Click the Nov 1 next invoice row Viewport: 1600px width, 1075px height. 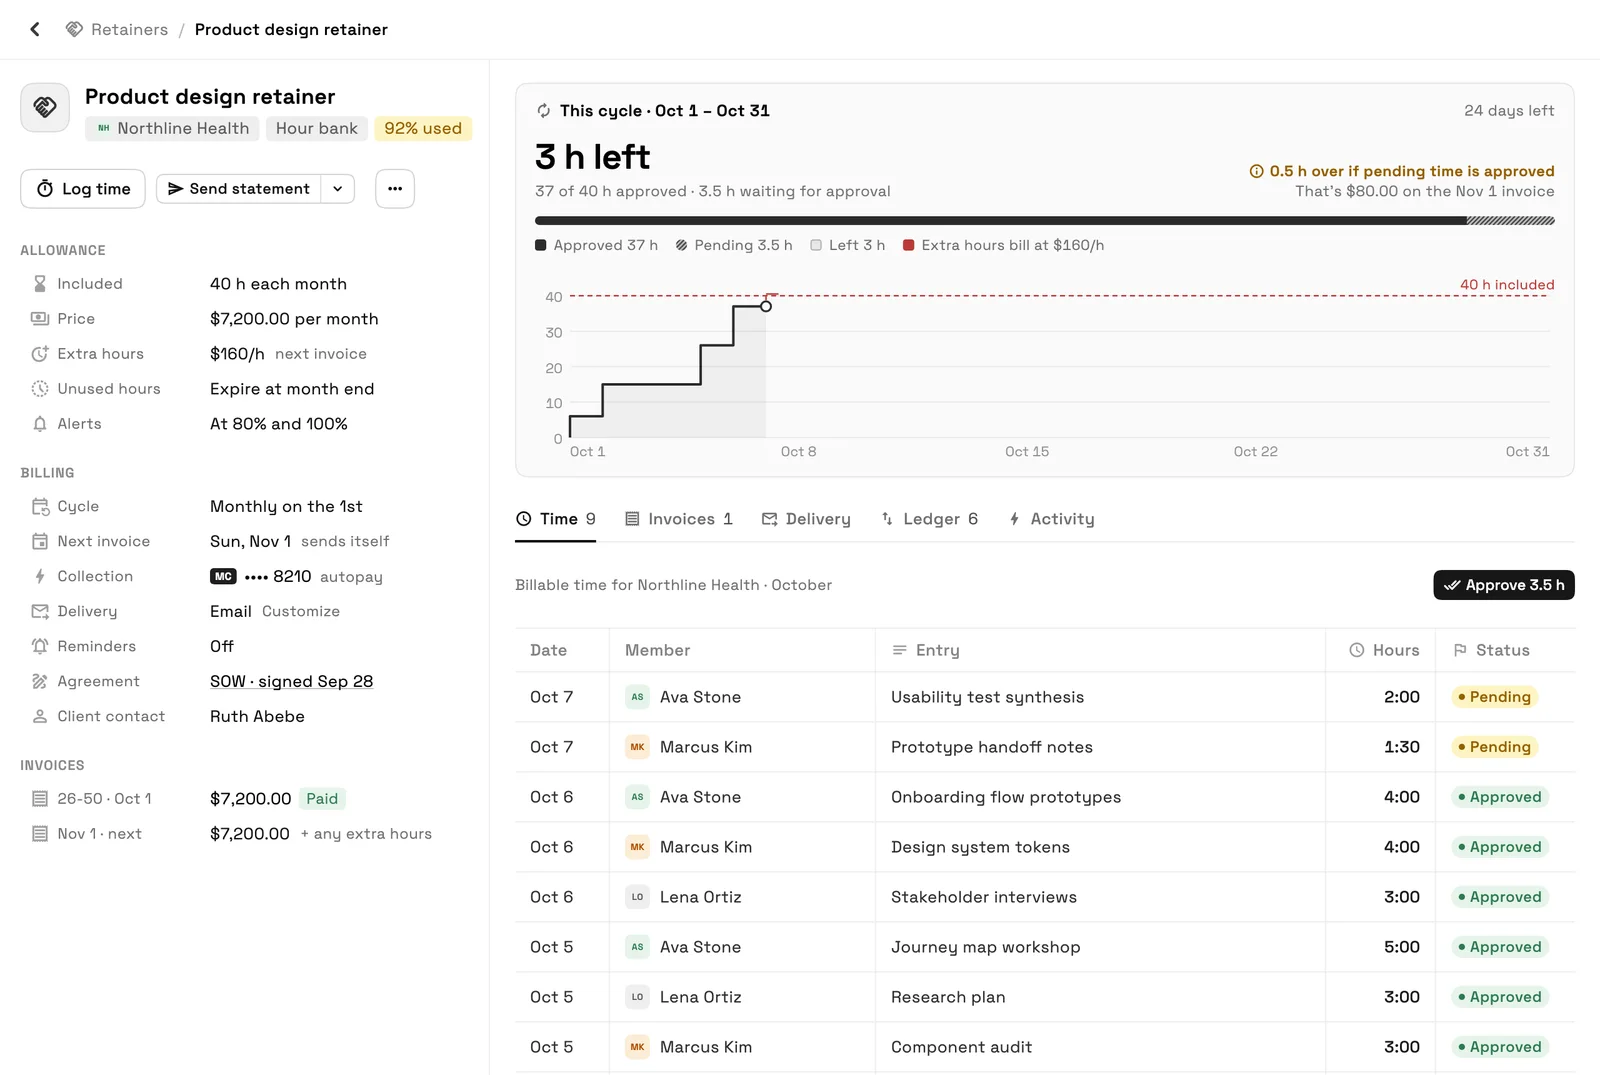tap(245, 834)
